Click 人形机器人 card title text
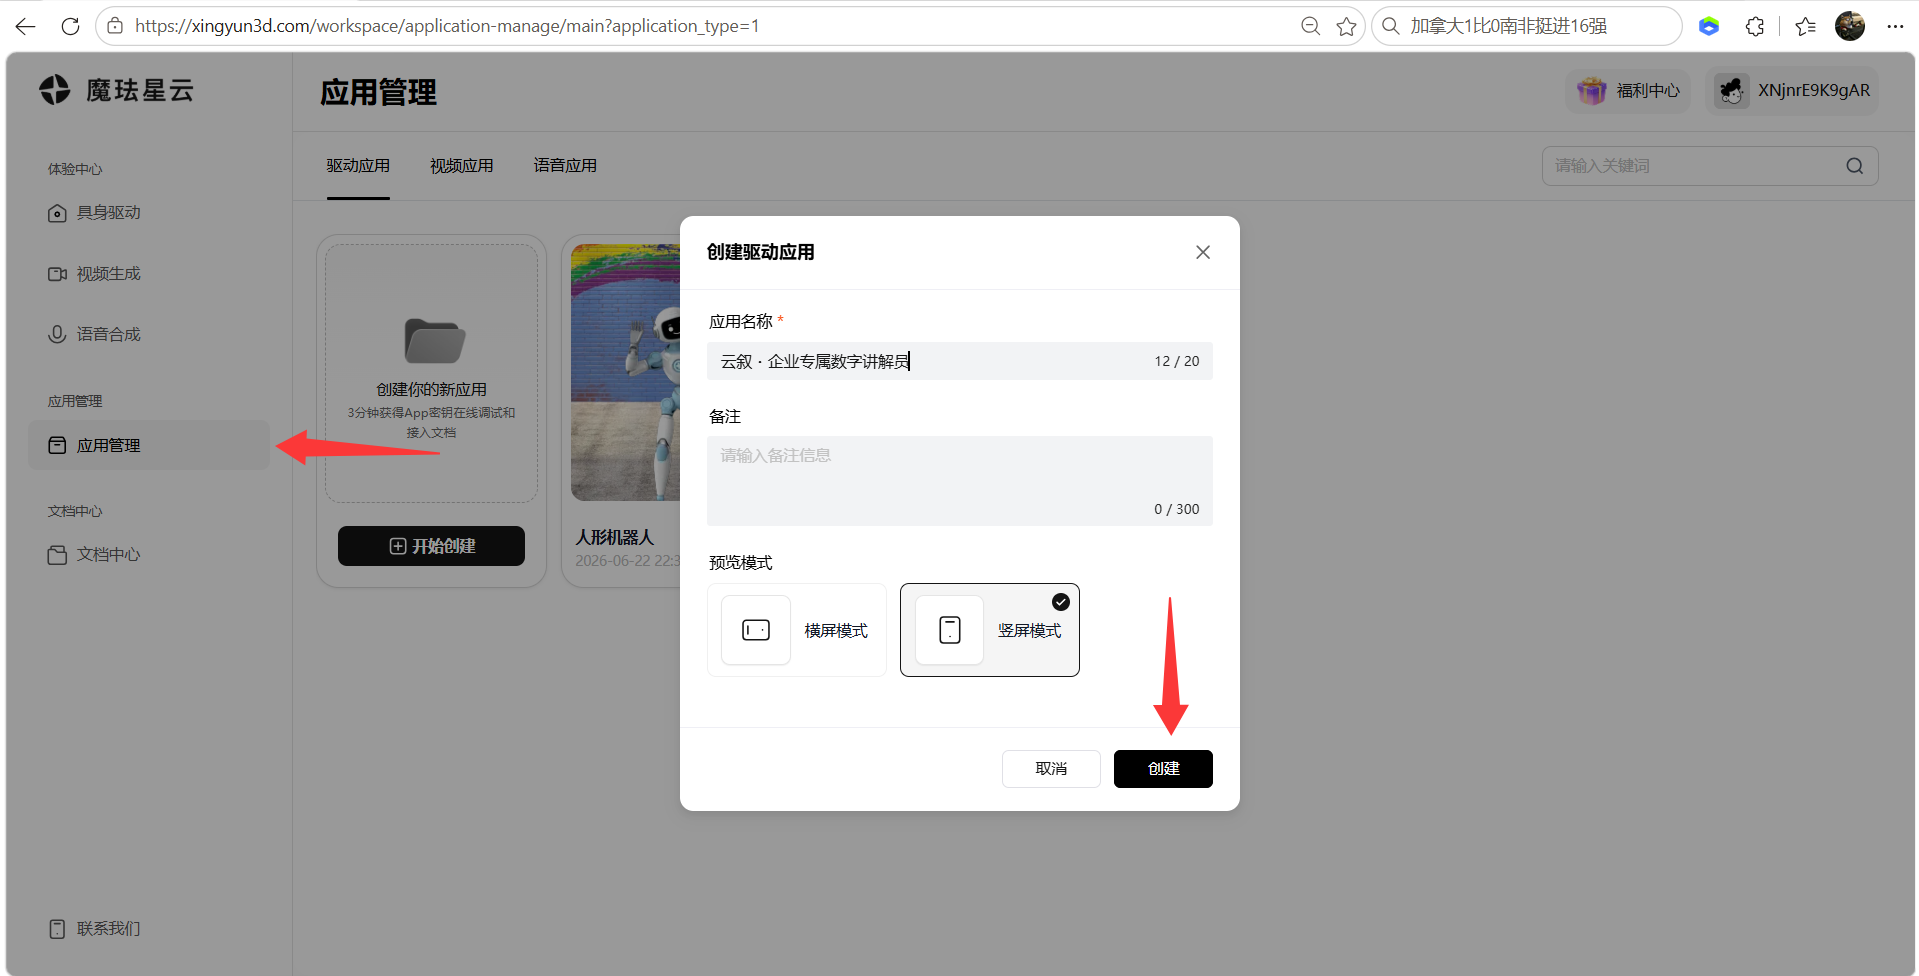 pos(614,537)
